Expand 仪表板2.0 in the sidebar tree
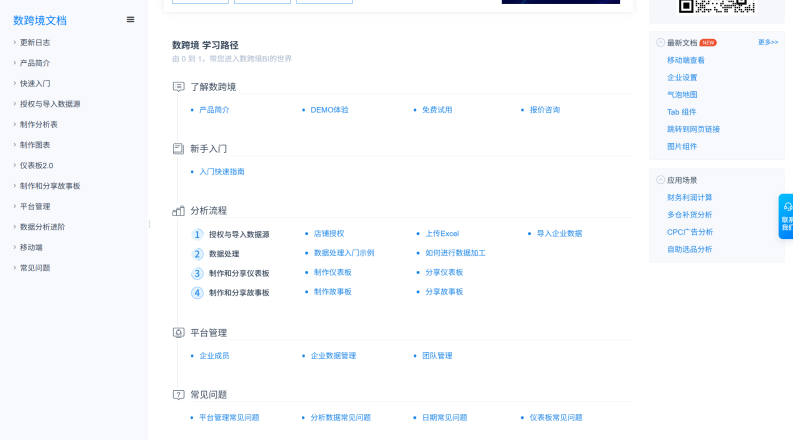This screenshot has width=793, height=440. tap(36, 165)
